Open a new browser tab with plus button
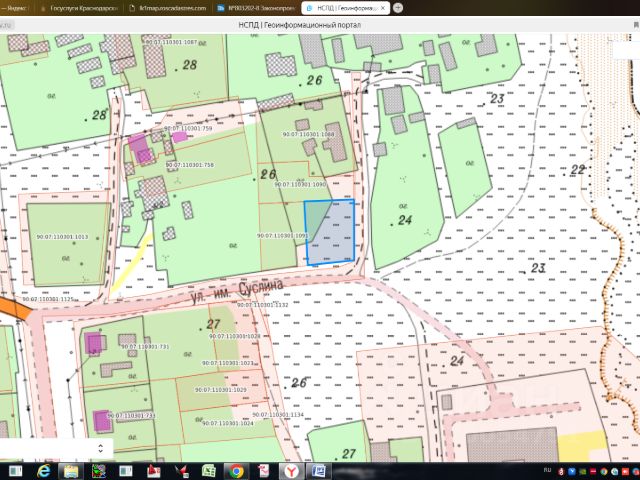This screenshot has height=480, width=640. pos(398,8)
